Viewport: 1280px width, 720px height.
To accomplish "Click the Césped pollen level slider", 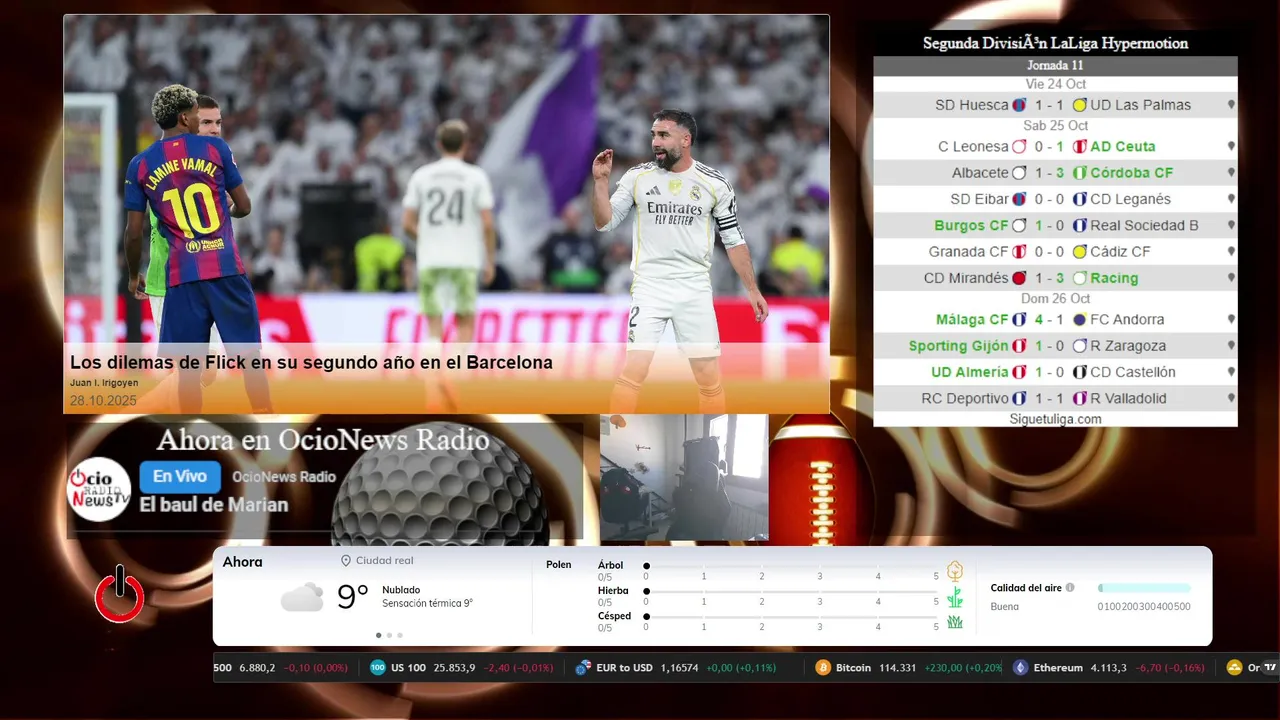I will point(791,617).
